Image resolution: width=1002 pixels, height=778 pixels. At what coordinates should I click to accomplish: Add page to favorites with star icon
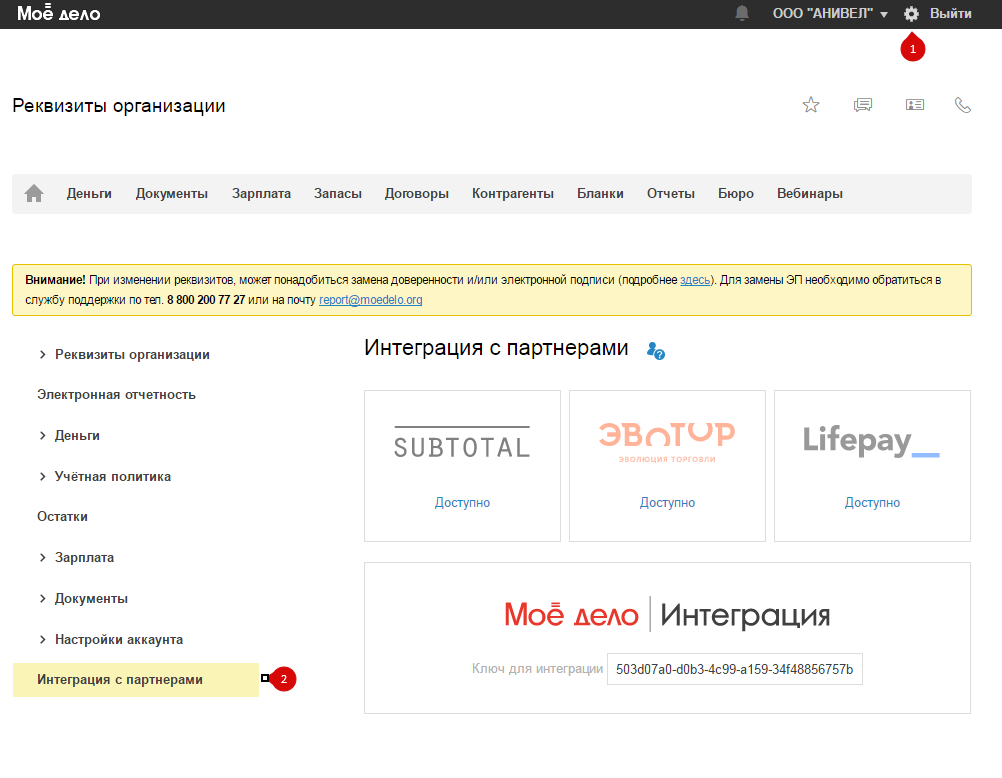pos(811,104)
